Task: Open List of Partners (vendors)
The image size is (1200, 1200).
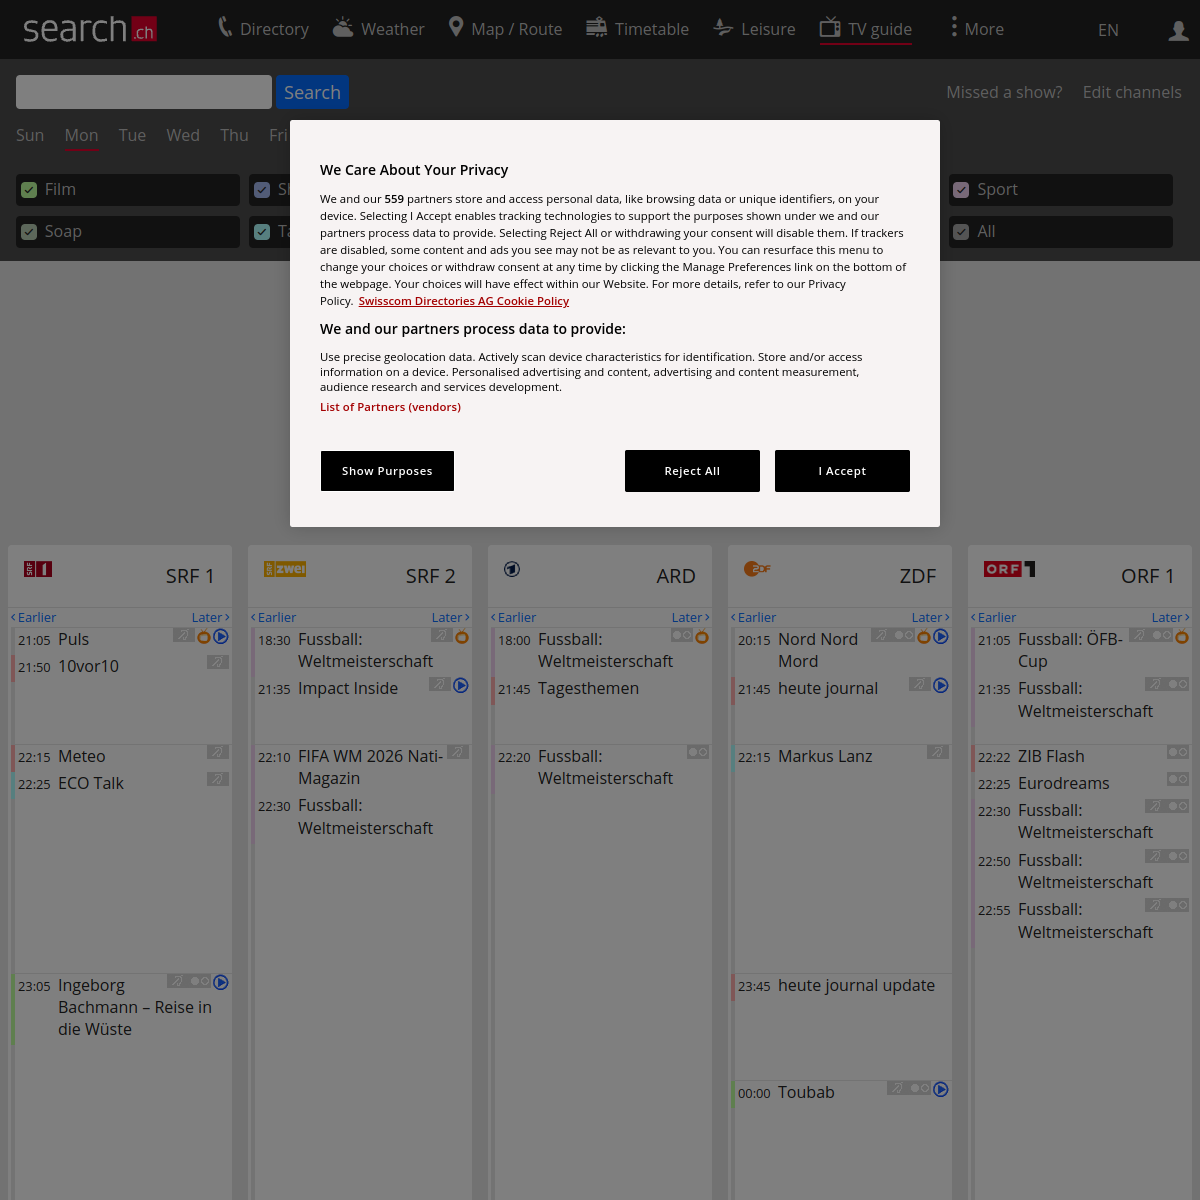Action: click(390, 407)
